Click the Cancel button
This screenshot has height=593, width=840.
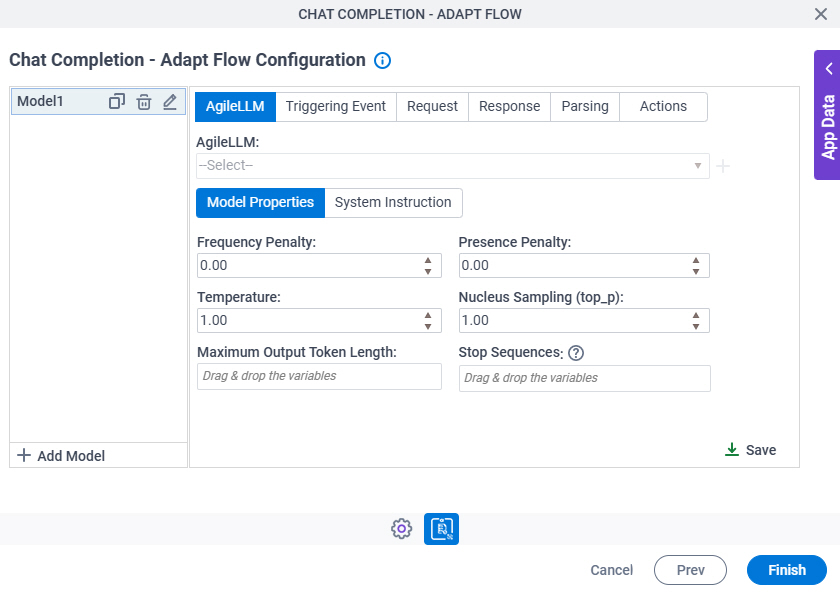tap(611, 570)
